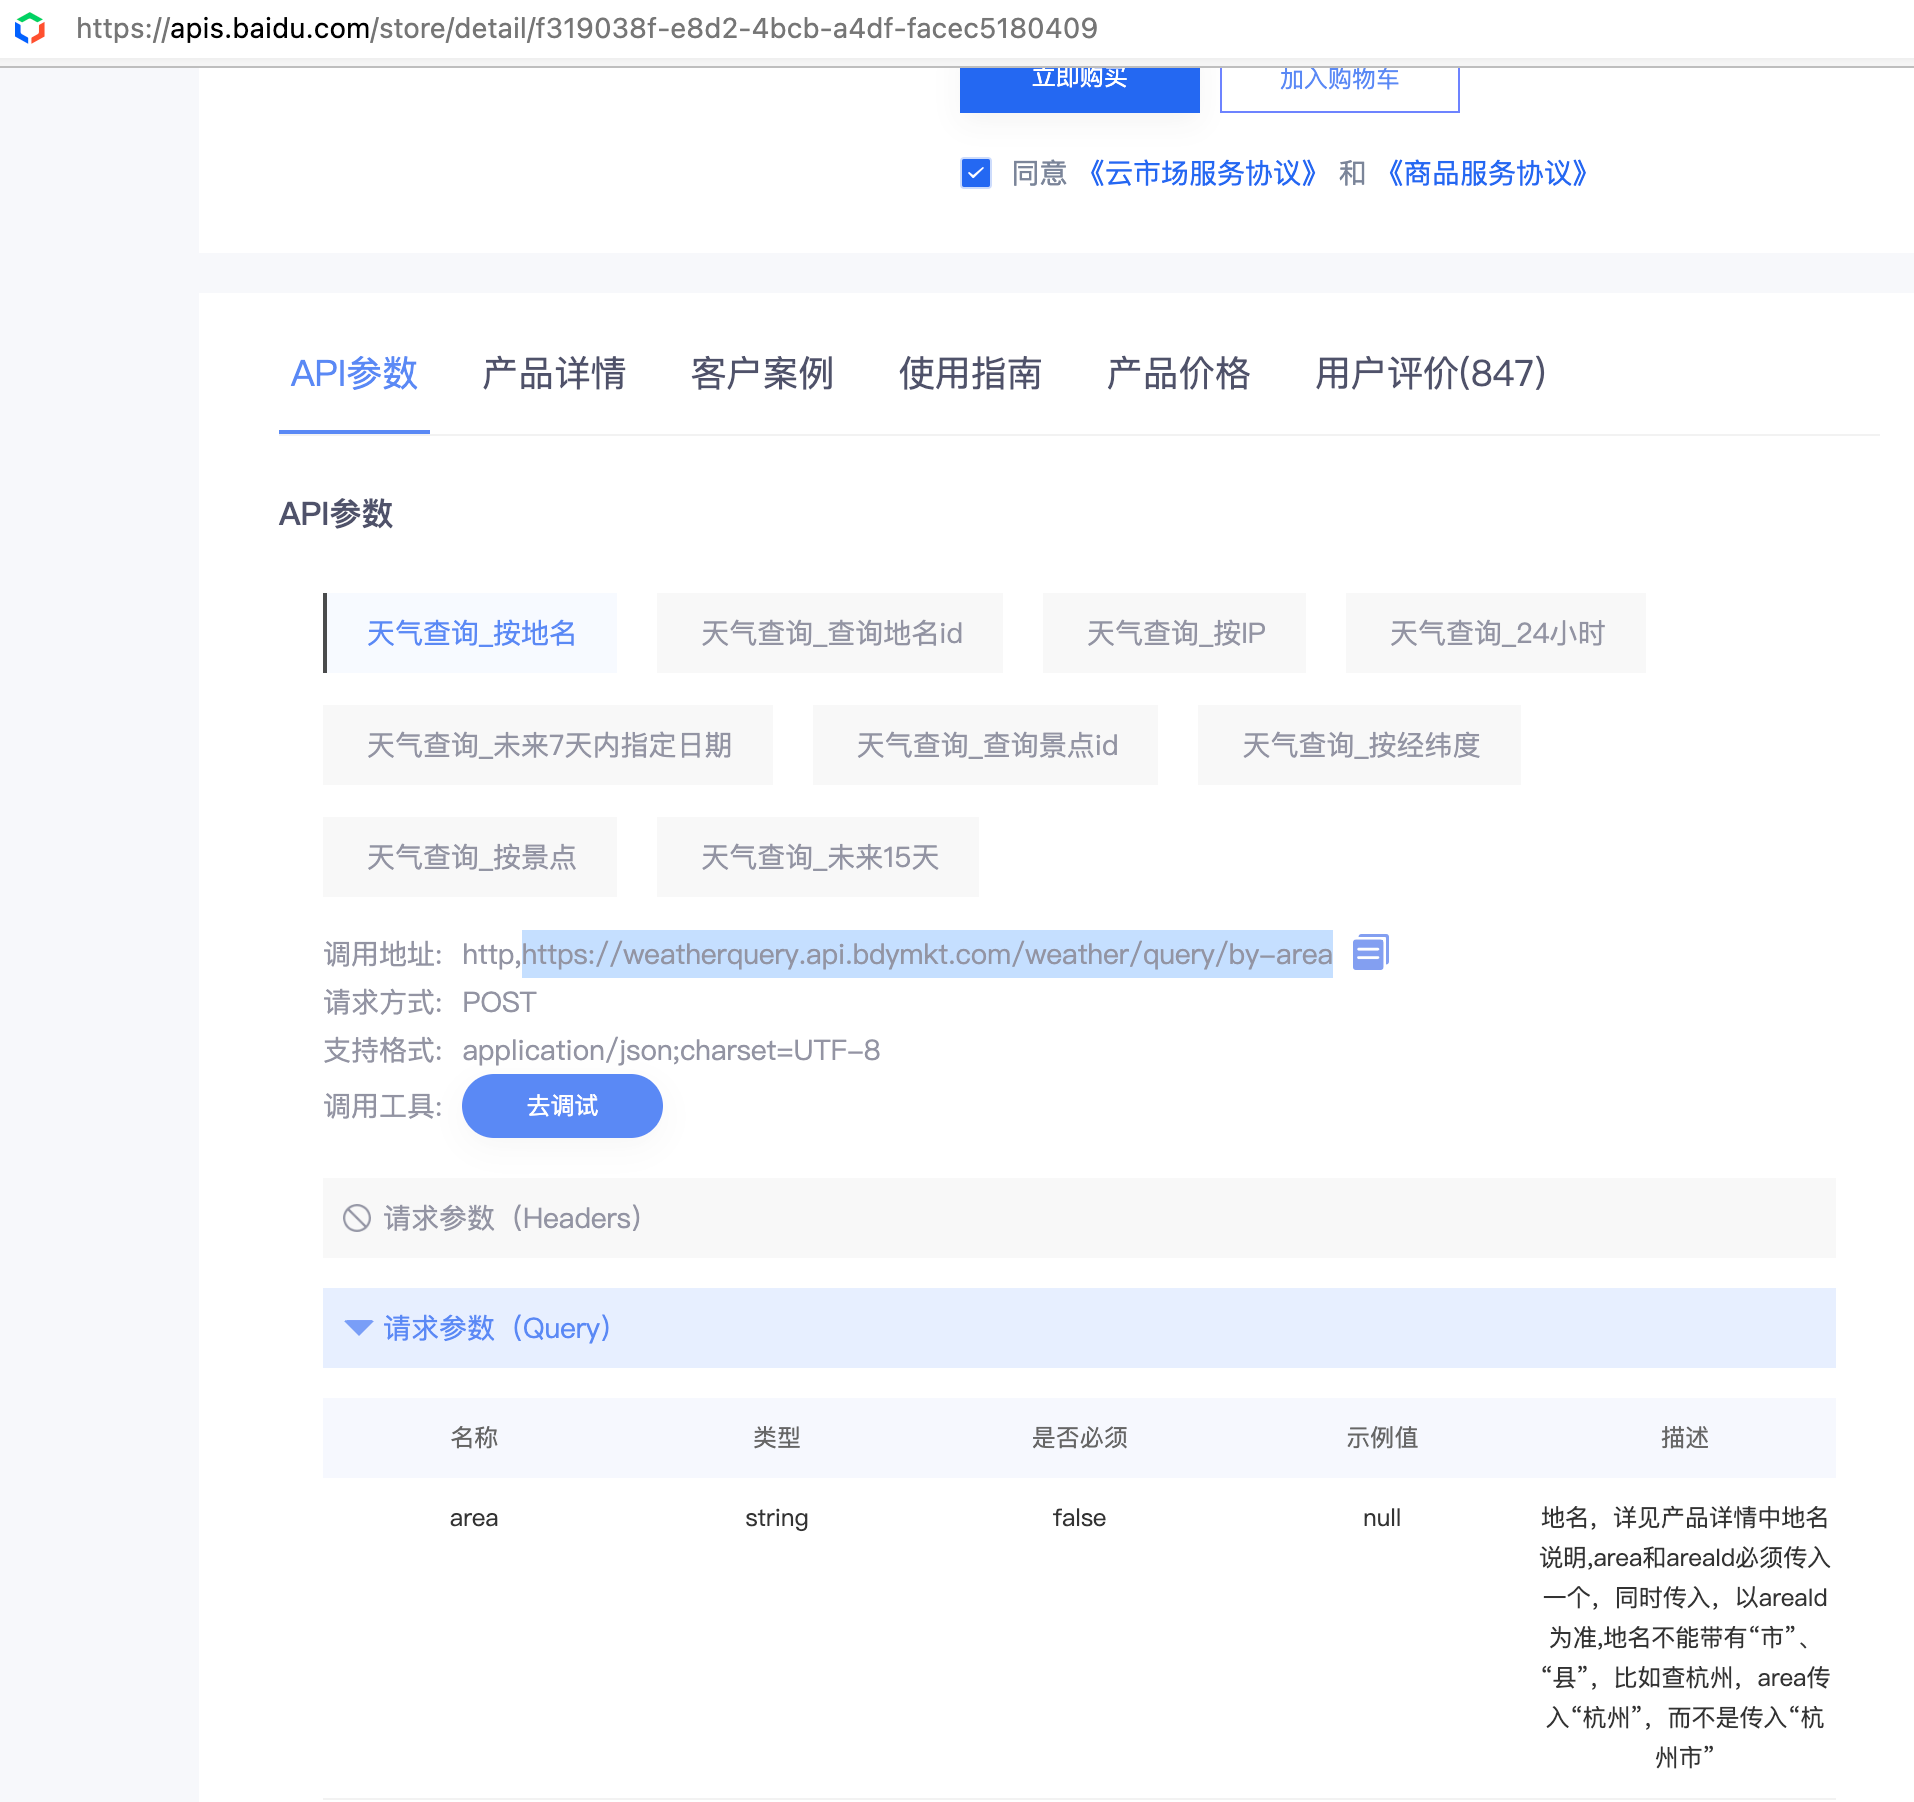
Task: Select the 天气查询_未来15天 endpoint
Action: tap(817, 857)
